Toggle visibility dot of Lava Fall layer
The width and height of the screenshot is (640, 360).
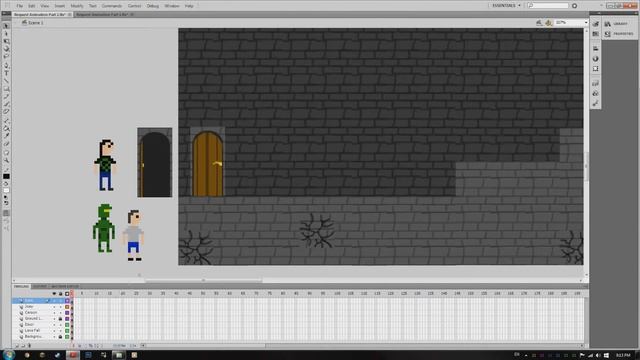tap(54, 331)
